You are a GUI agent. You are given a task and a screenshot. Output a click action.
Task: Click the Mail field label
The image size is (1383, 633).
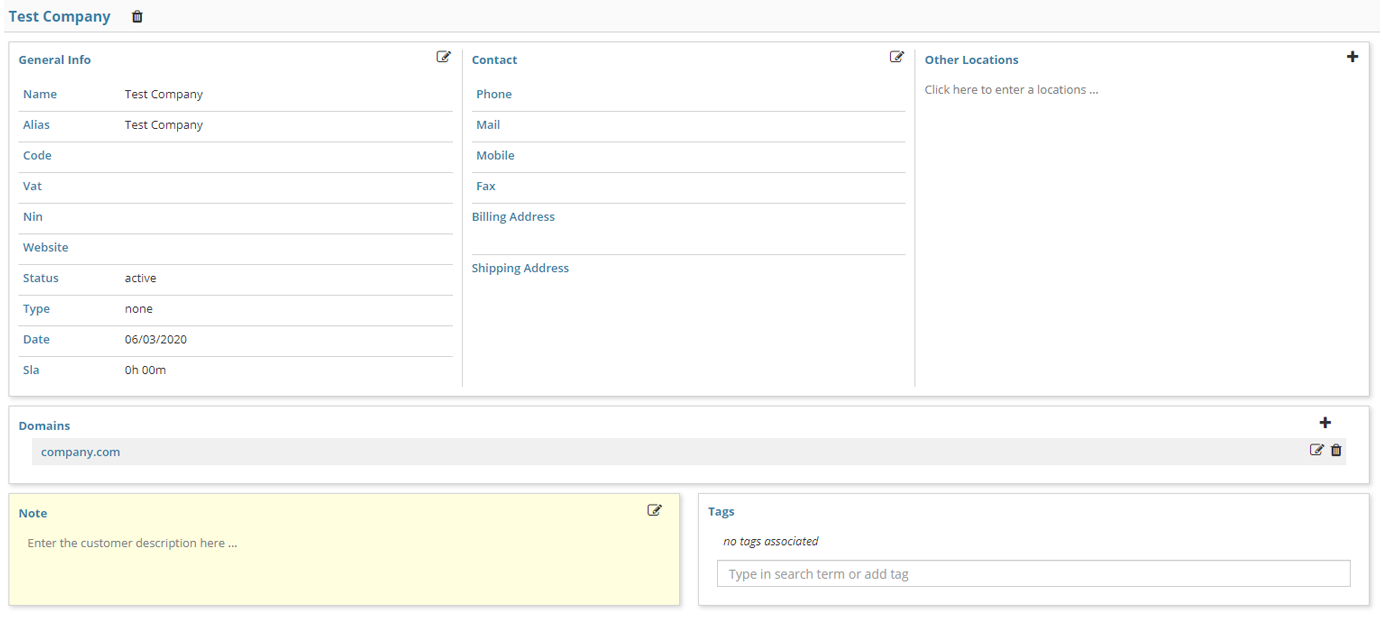(488, 125)
